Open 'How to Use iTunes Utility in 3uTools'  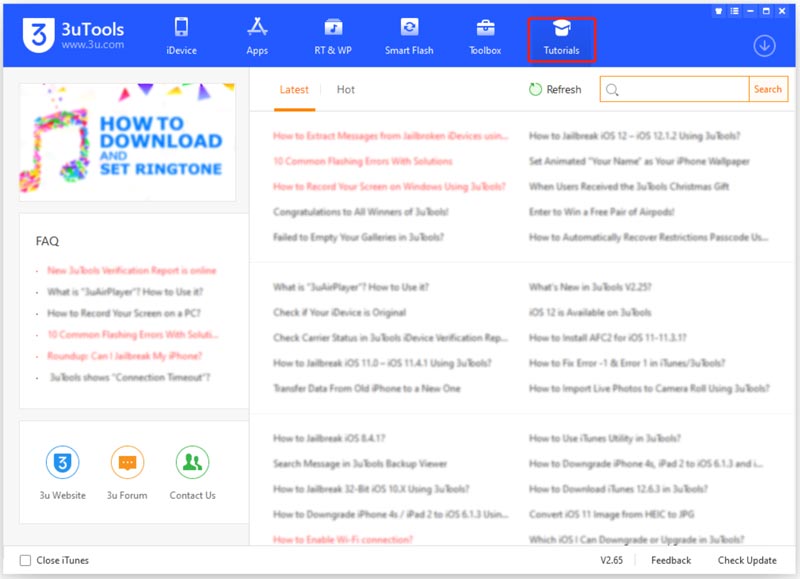(605, 438)
